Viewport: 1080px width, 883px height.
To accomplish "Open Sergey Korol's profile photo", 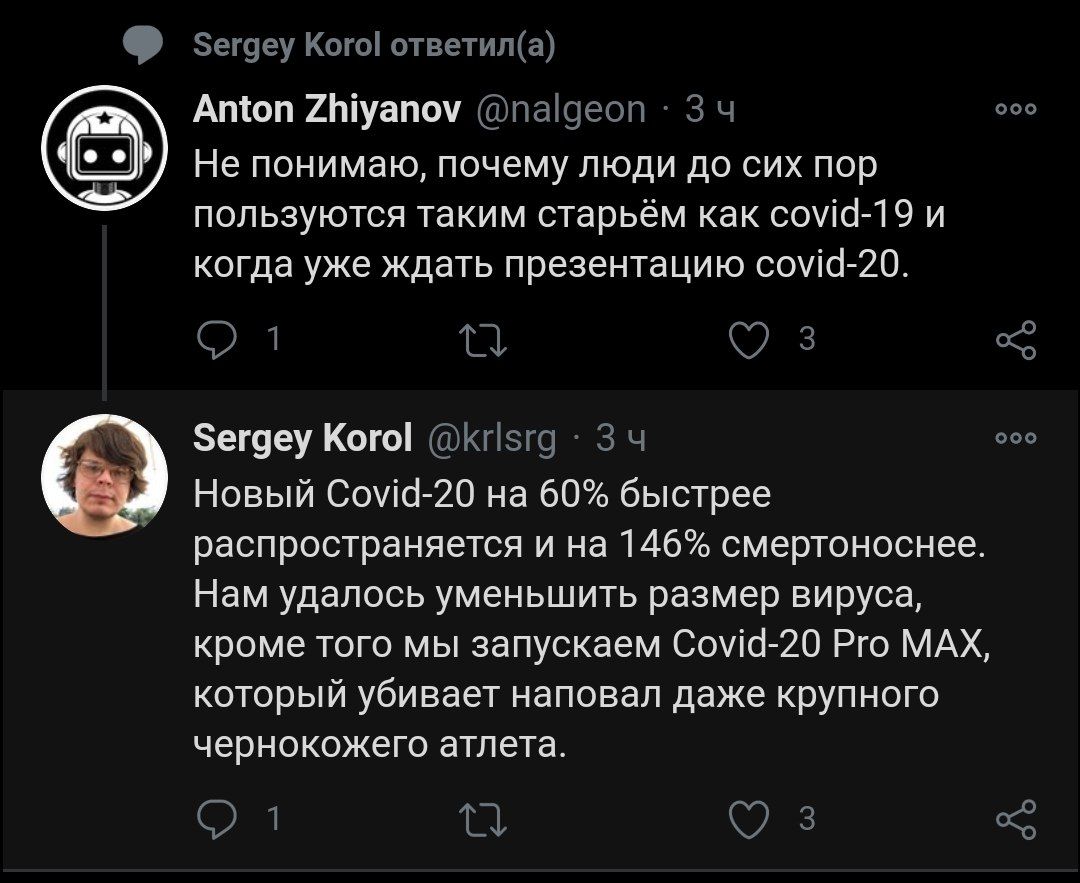I will [103, 474].
